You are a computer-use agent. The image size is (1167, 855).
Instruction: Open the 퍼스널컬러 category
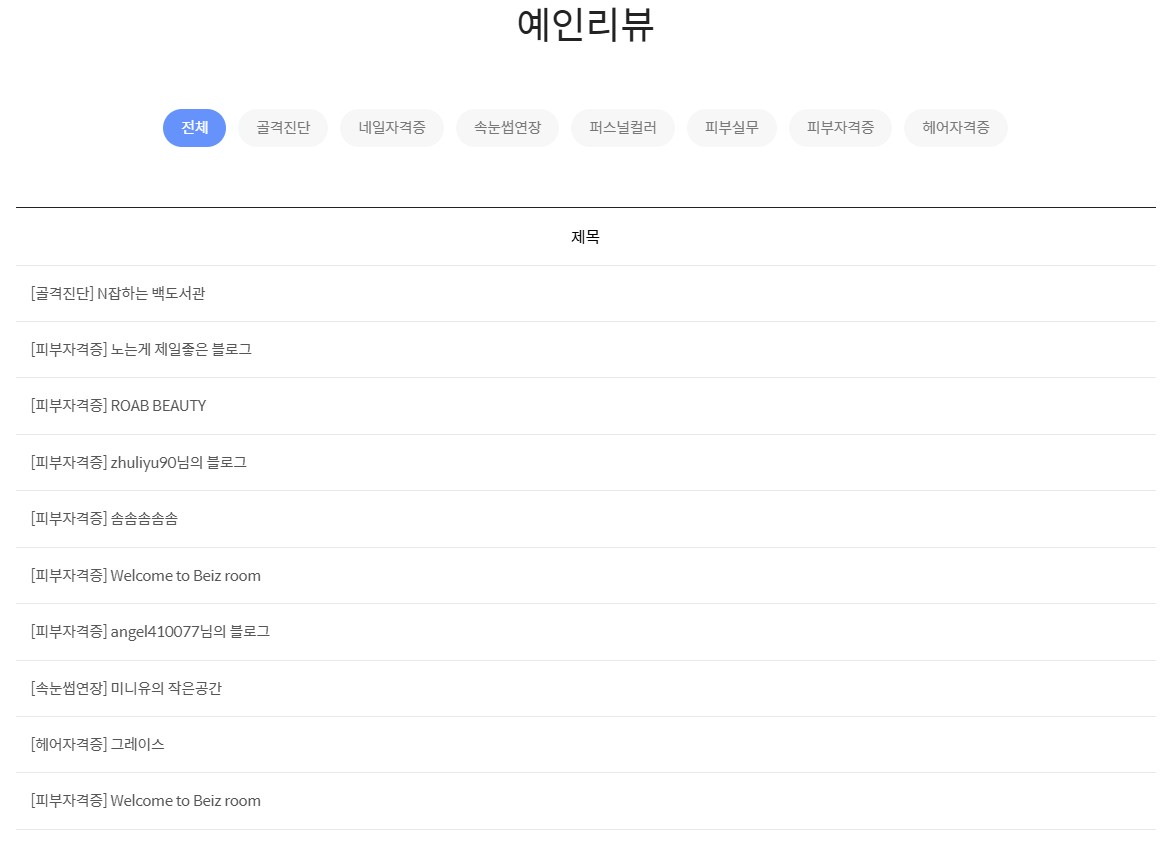pos(623,128)
